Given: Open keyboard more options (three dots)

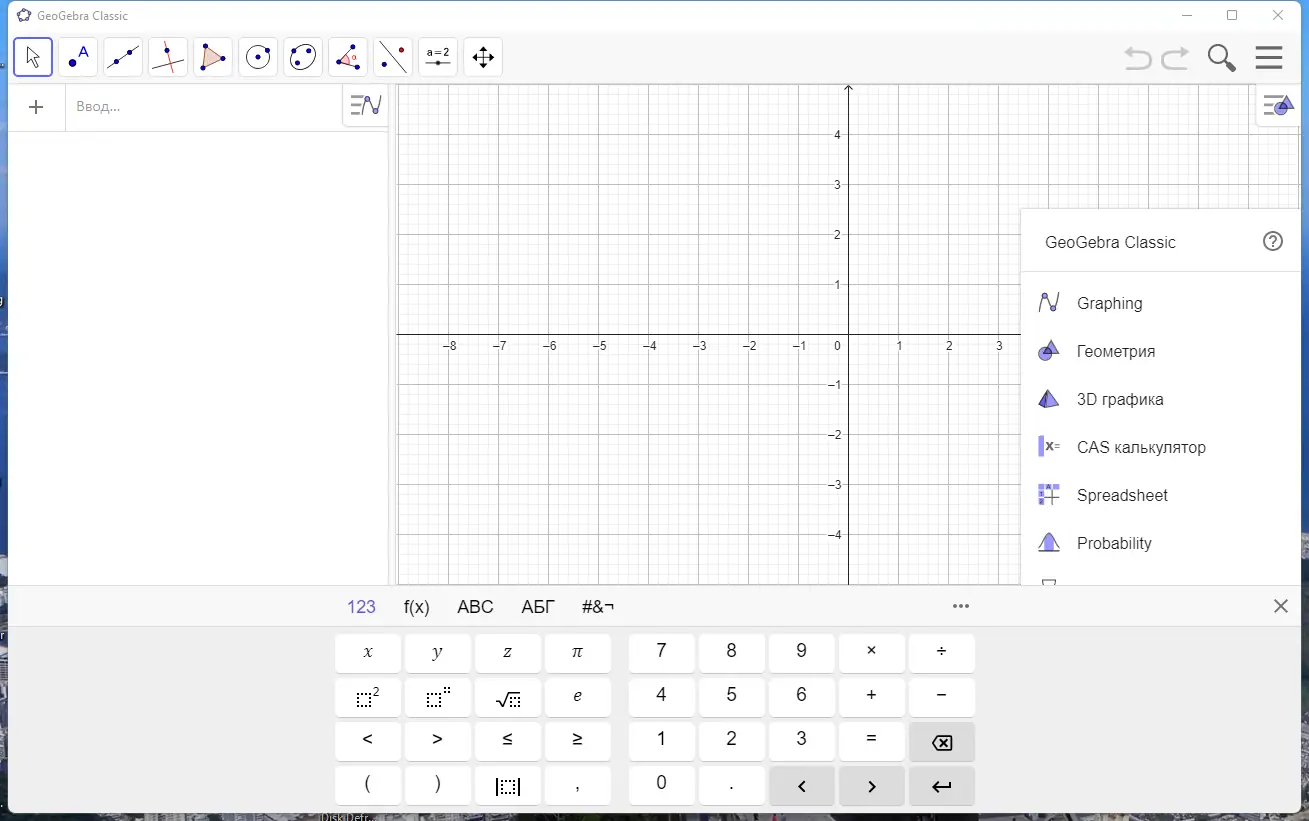Looking at the screenshot, I should click(961, 606).
